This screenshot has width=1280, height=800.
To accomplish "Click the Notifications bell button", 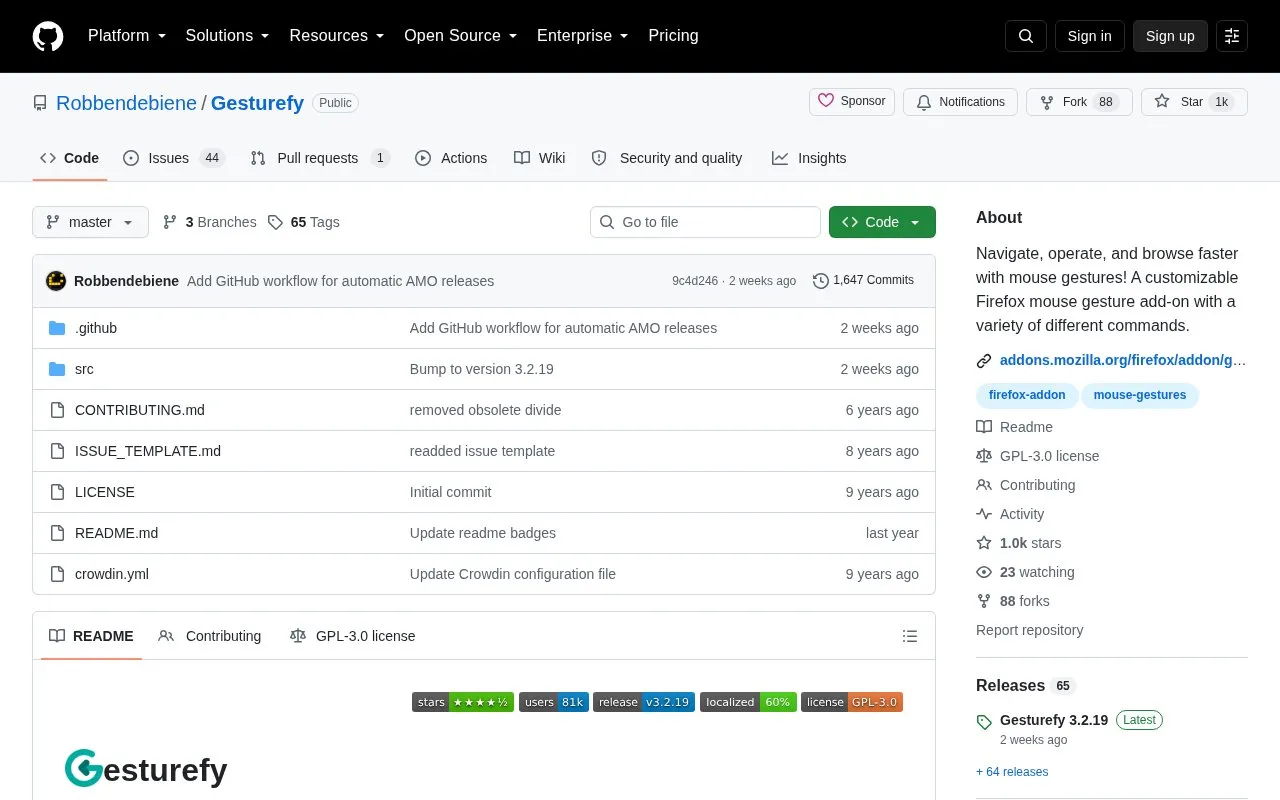I will (960, 102).
